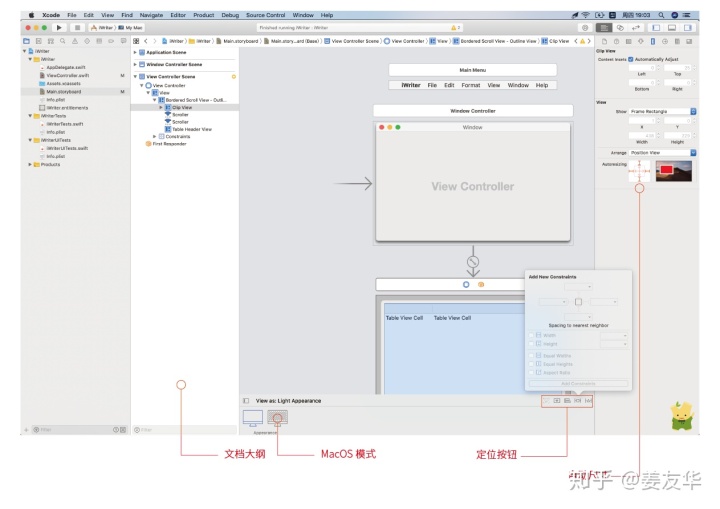Stop the running app with Stop button

tap(77, 28)
